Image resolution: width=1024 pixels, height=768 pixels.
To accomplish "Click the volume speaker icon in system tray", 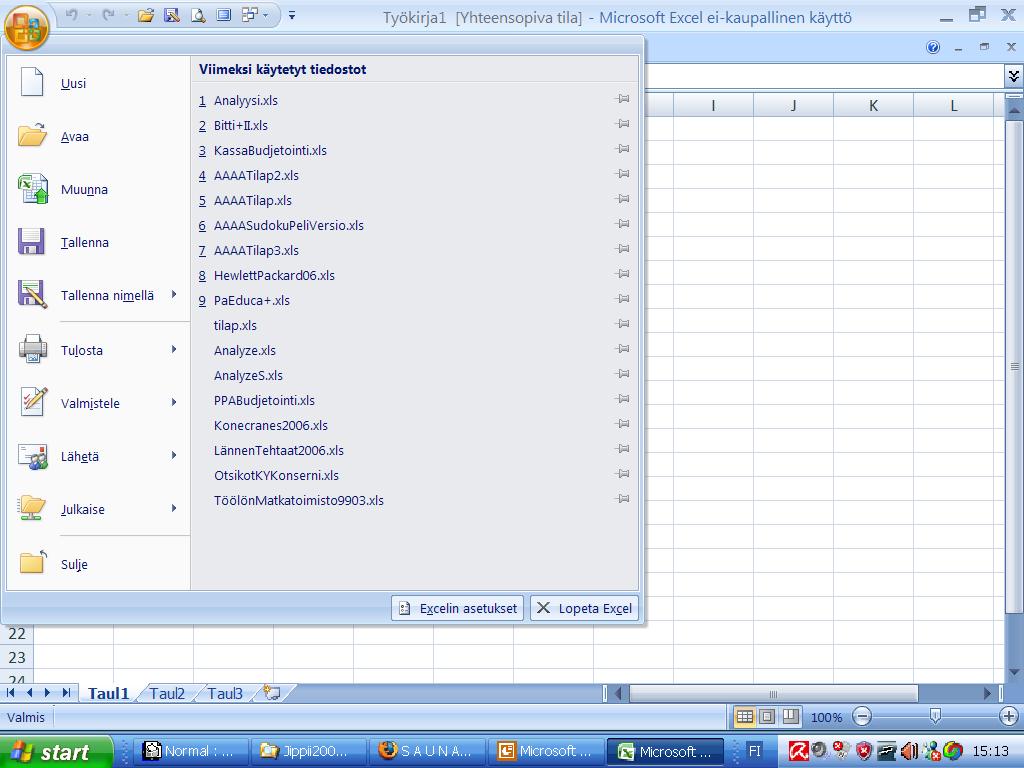I will coord(908,751).
